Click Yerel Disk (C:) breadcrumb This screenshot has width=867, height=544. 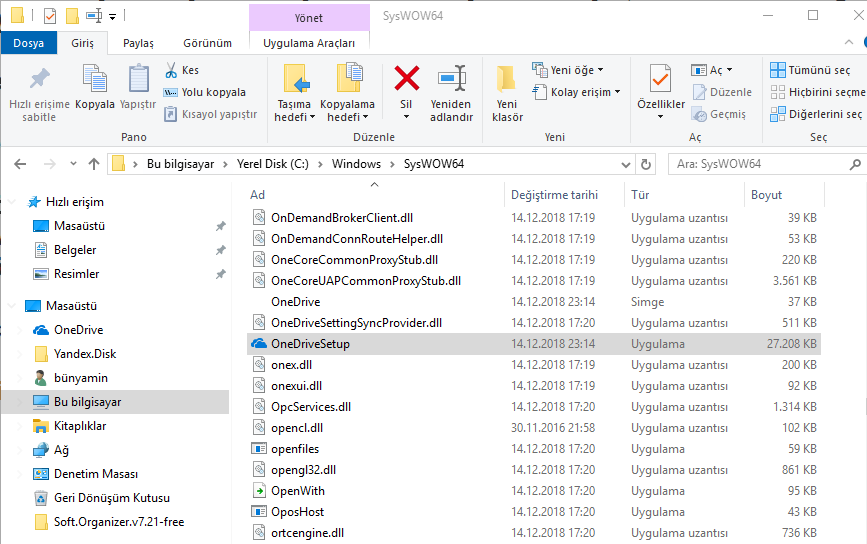point(273,164)
